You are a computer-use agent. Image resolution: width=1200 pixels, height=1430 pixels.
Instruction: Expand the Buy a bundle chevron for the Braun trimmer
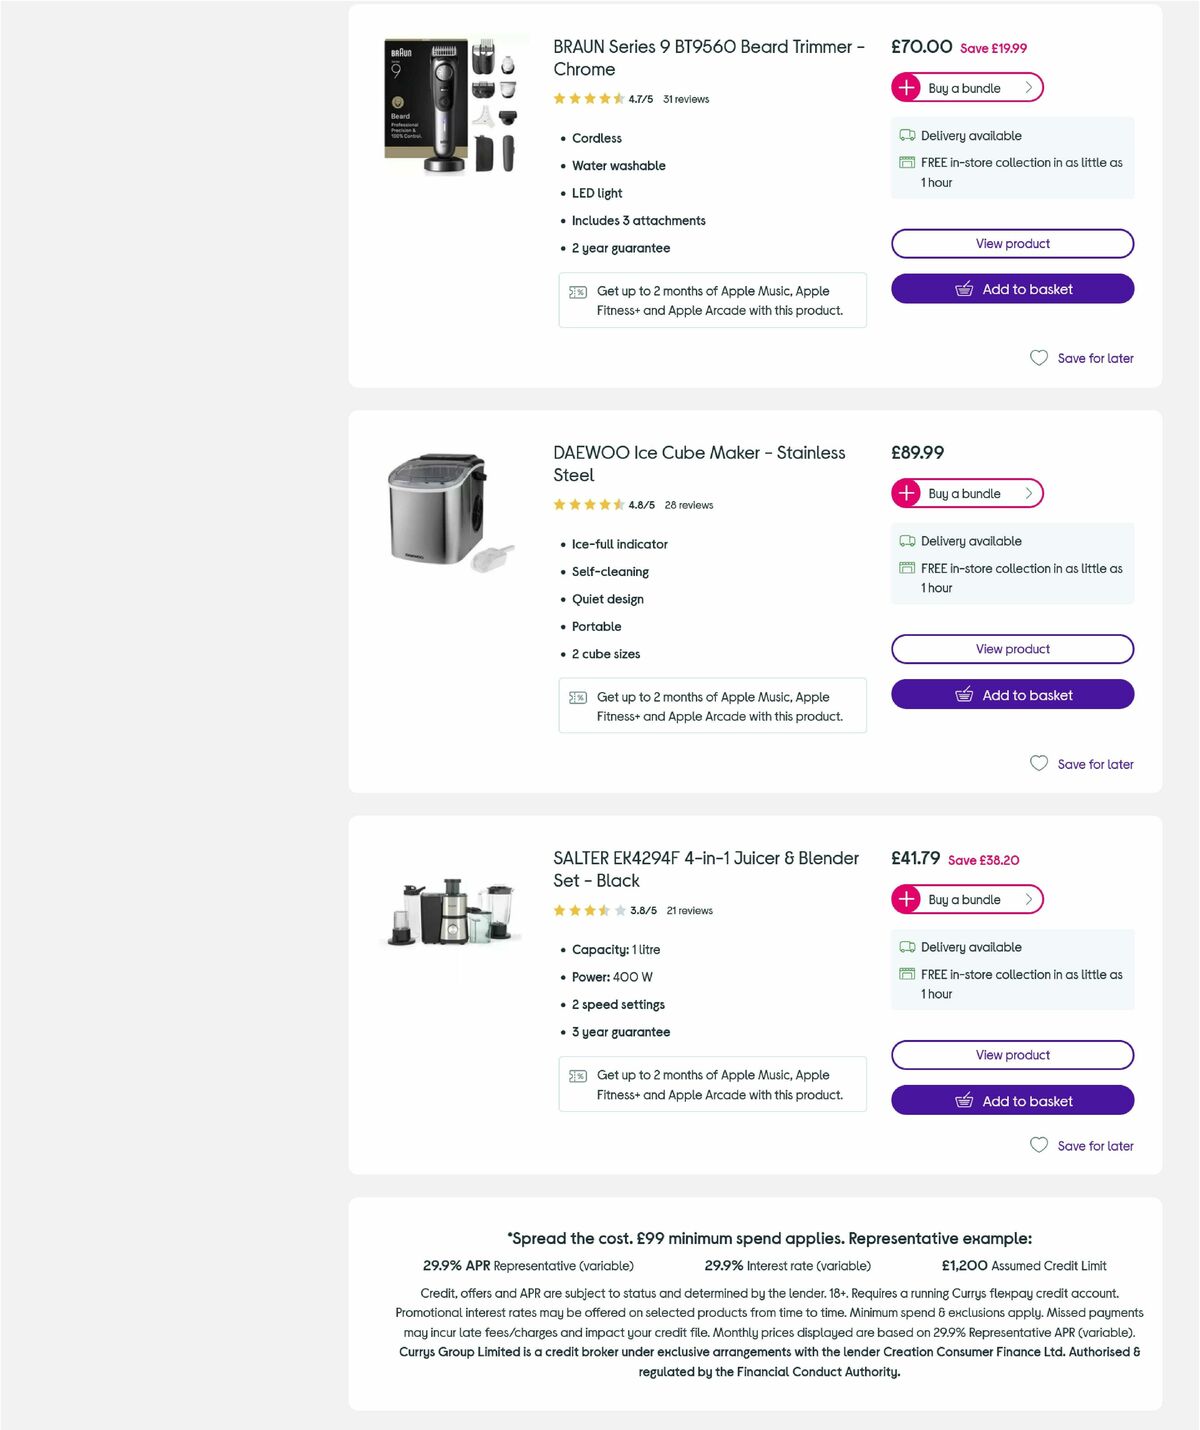(x=1029, y=87)
